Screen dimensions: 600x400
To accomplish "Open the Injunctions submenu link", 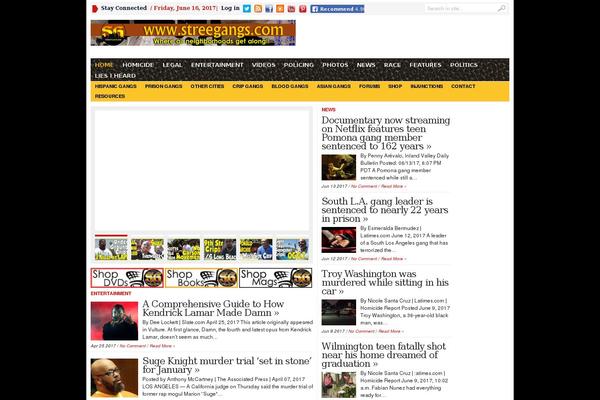I will click(427, 86).
